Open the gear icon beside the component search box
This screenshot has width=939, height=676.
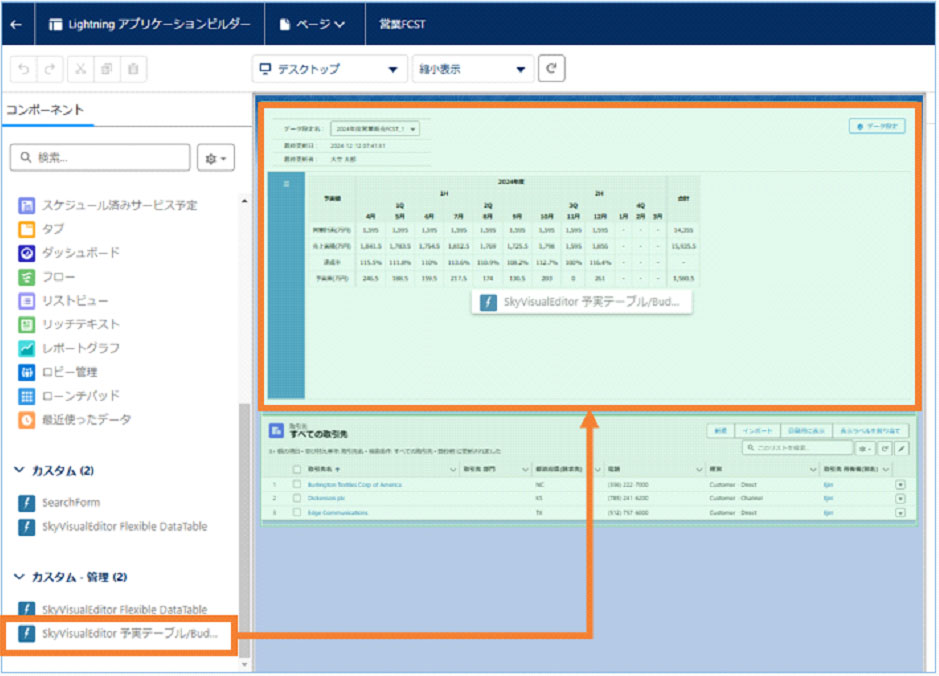[x=212, y=157]
